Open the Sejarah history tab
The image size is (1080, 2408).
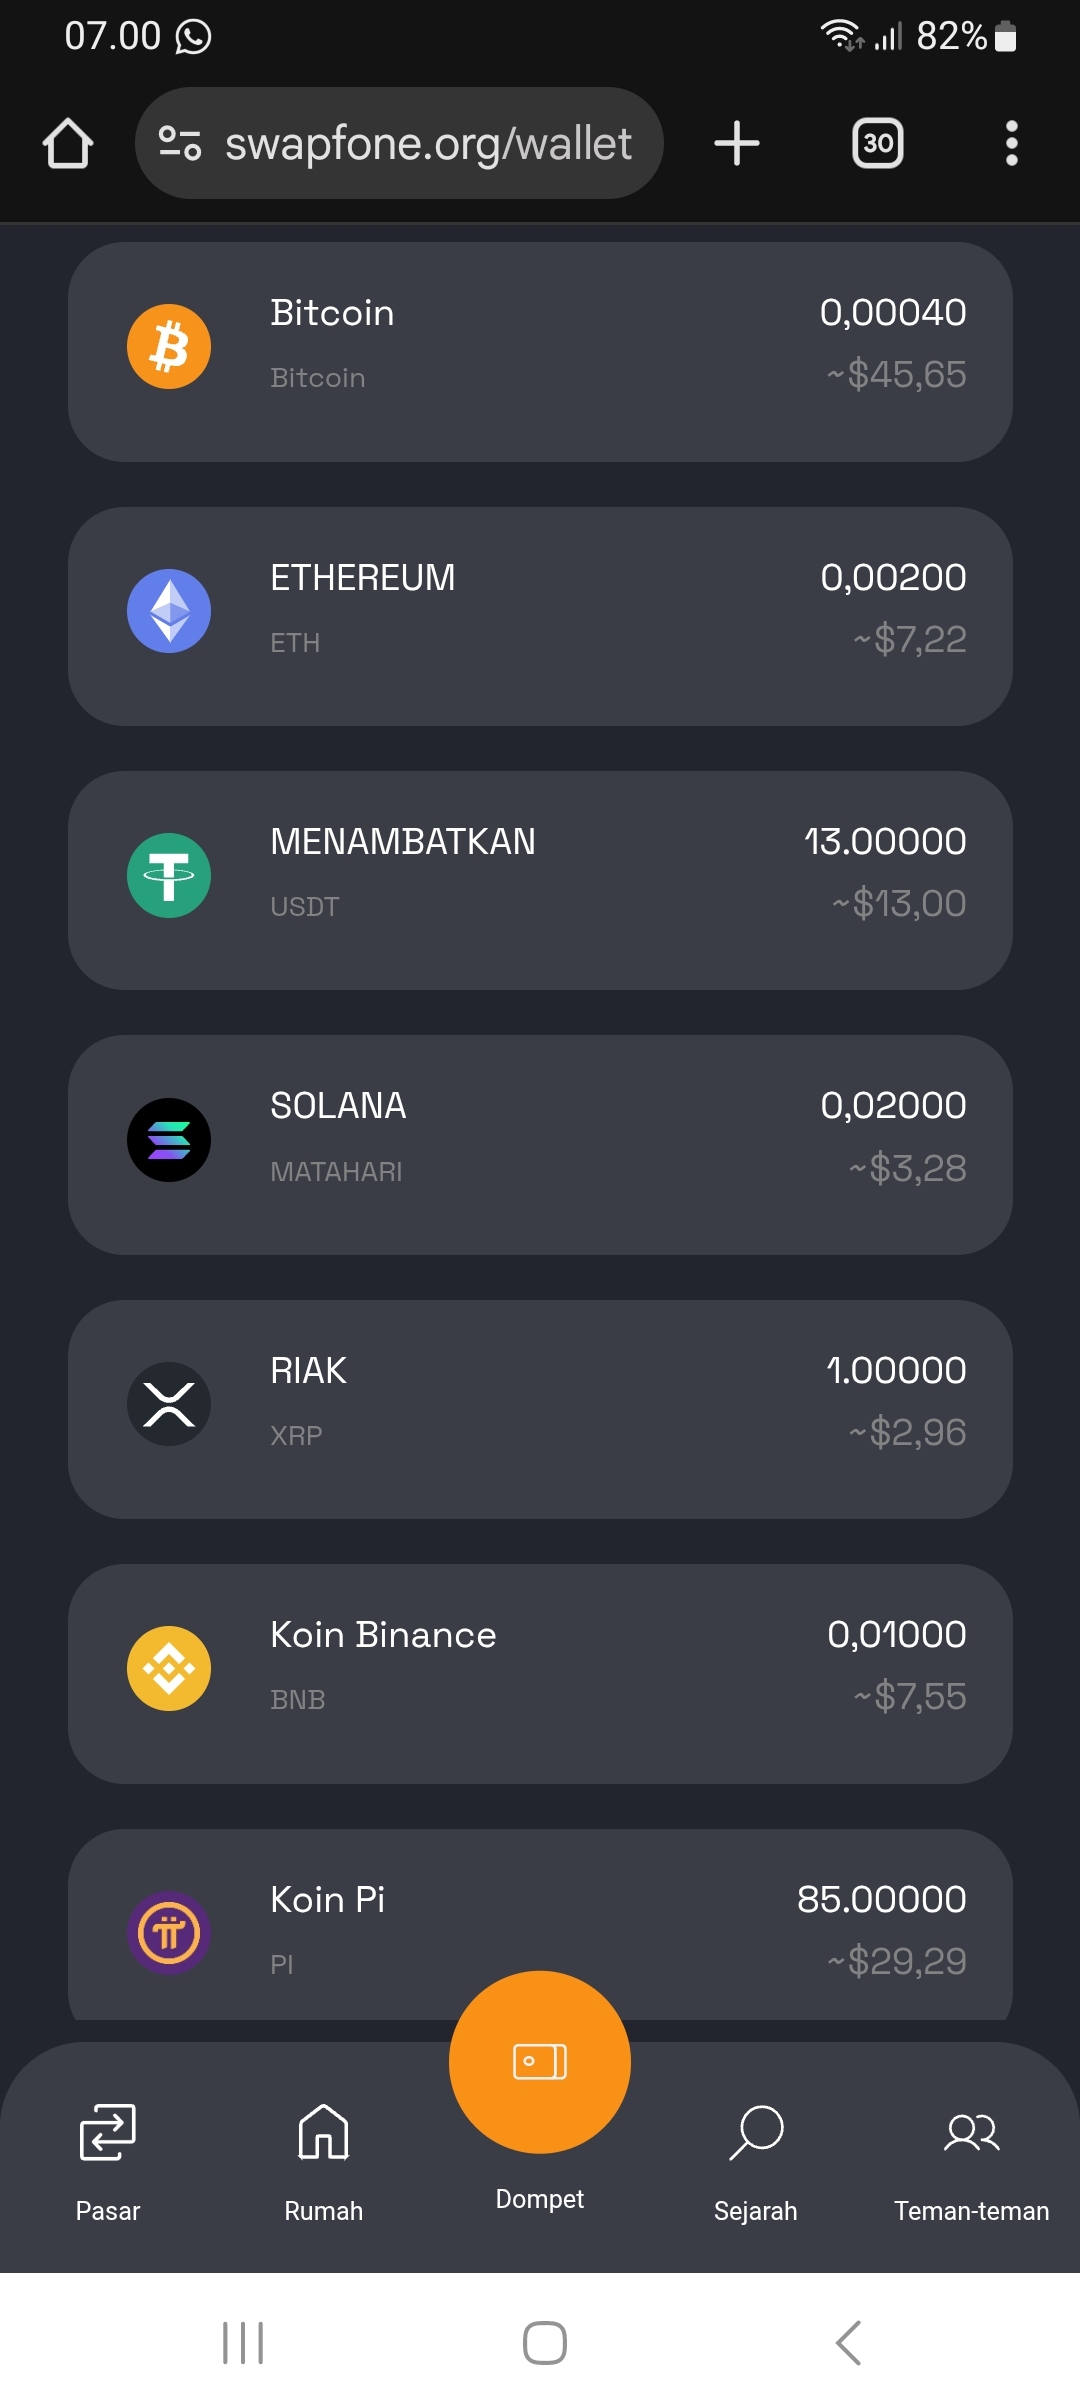click(756, 2160)
